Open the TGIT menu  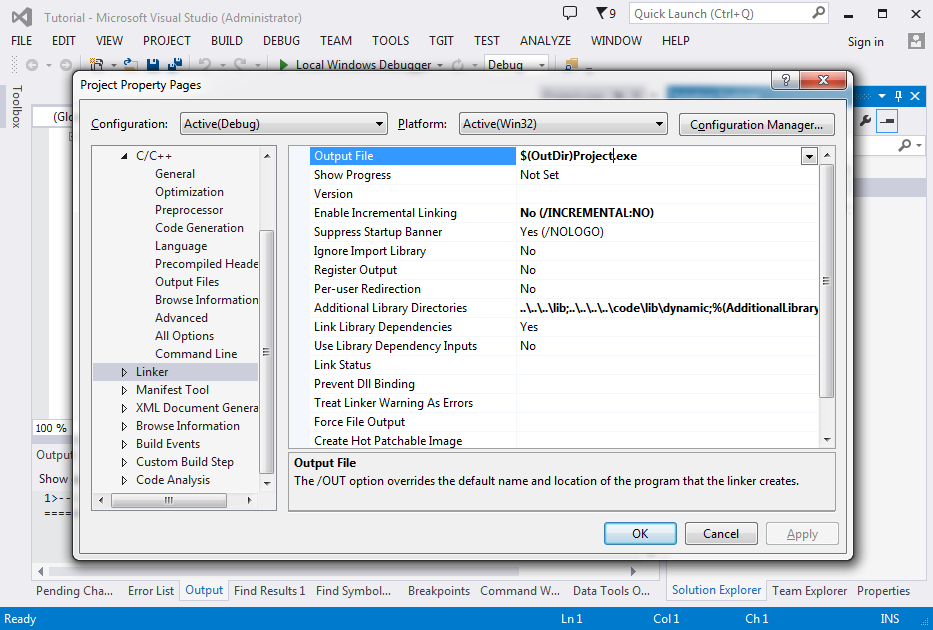coord(441,40)
